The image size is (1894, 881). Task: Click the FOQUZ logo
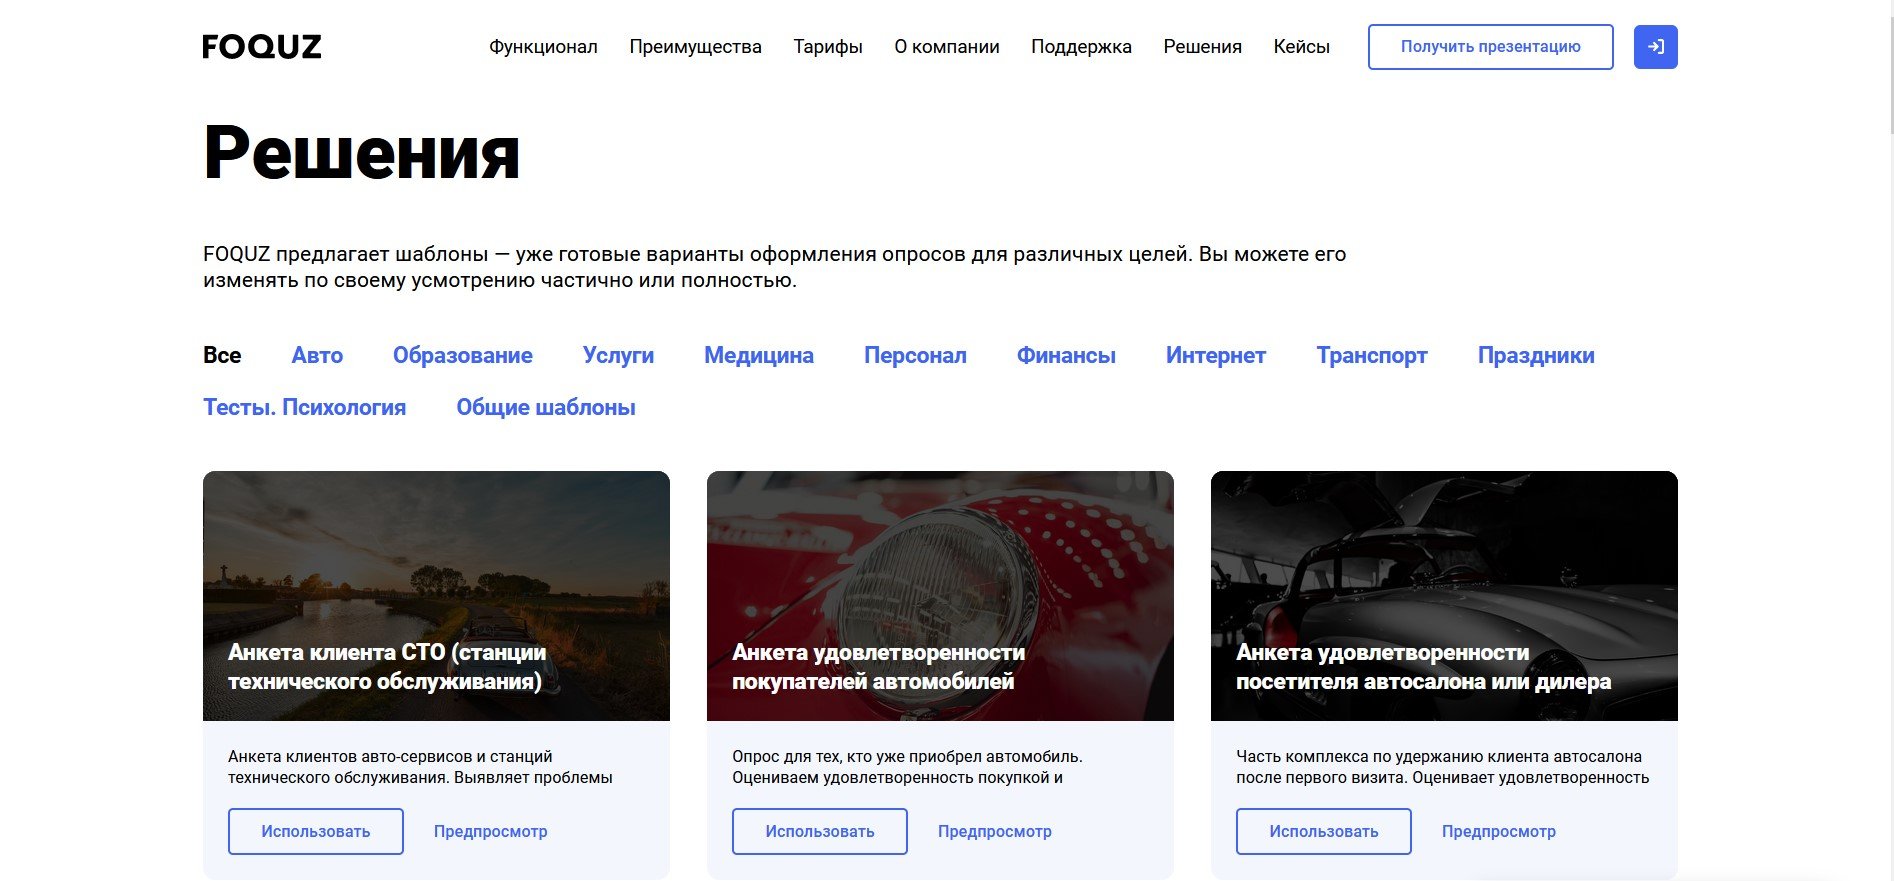pyautogui.click(x=262, y=47)
